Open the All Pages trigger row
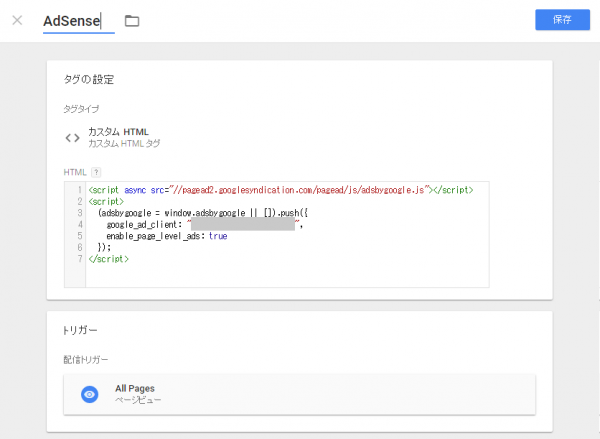Image resolution: width=600 pixels, height=439 pixels. [299, 395]
